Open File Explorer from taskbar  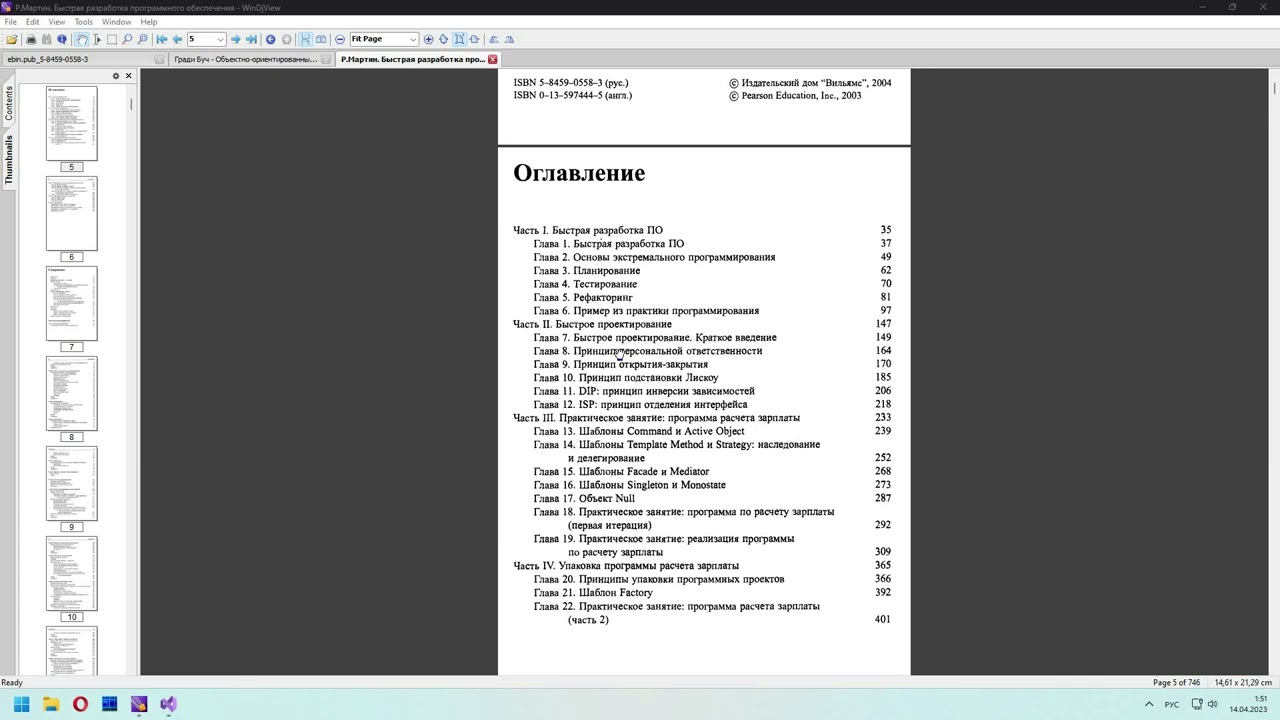(x=51, y=704)
